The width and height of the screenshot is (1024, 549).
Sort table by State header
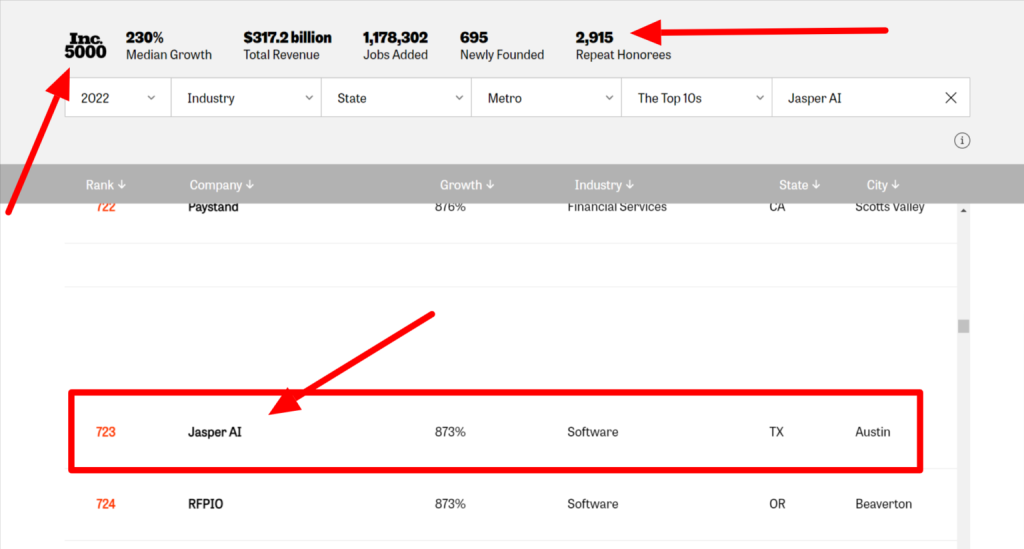[x=799, y=185]
